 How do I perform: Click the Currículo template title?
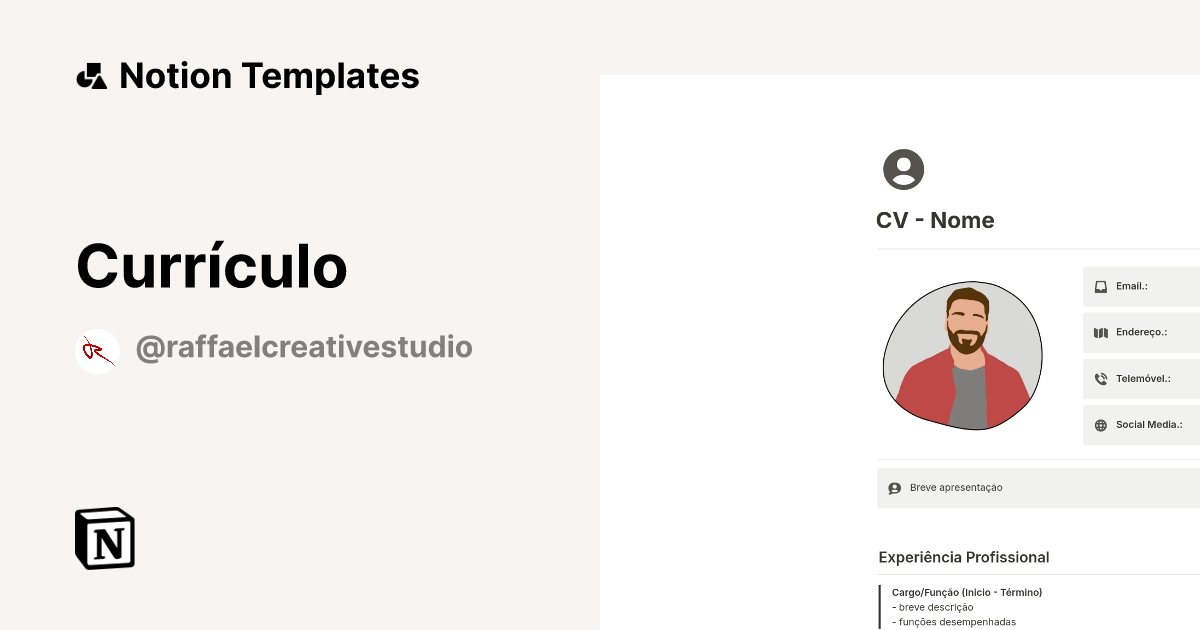click(x=211, y=266)
